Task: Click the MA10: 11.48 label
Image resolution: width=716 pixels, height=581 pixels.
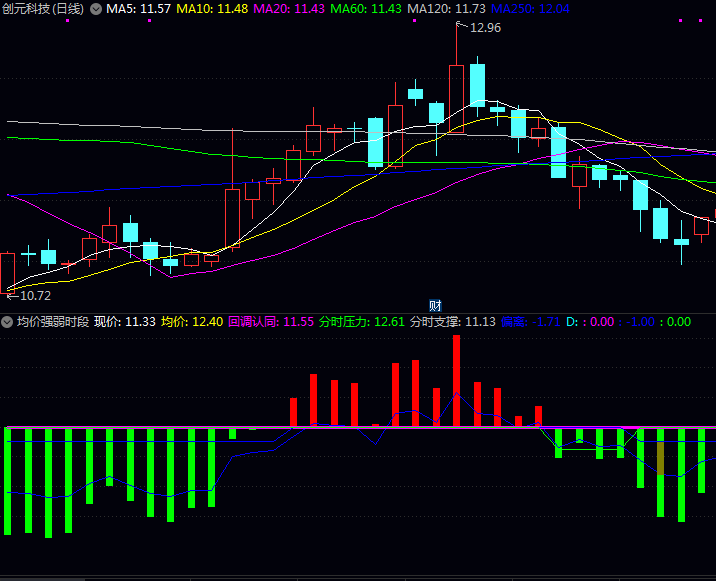Action: tap(212, 9)
